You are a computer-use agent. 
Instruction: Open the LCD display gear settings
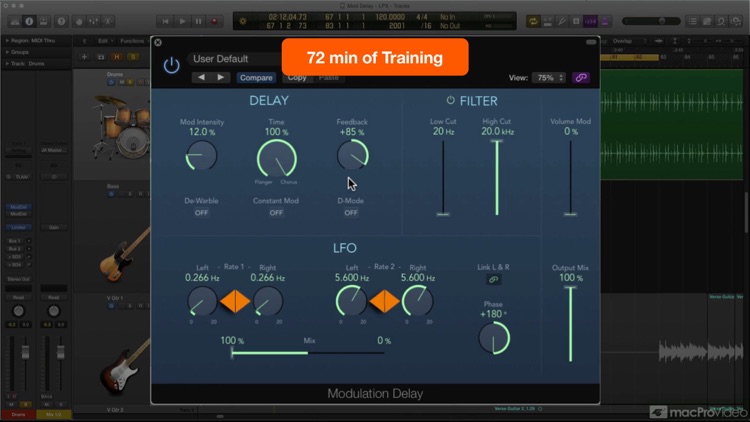pos(243,22)
